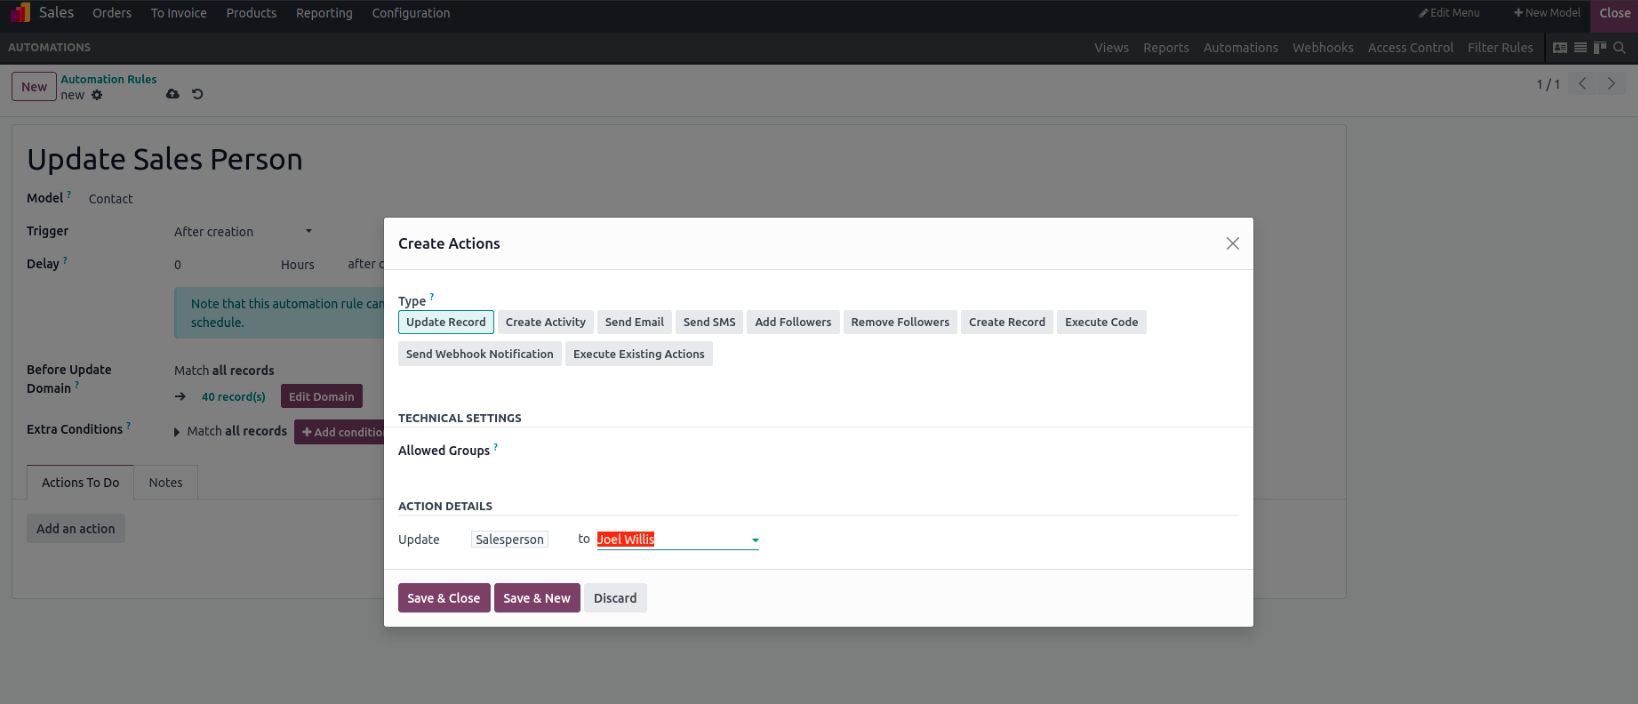
Task: Select the Execute Code type option
Action: [x=1101, y=322]
